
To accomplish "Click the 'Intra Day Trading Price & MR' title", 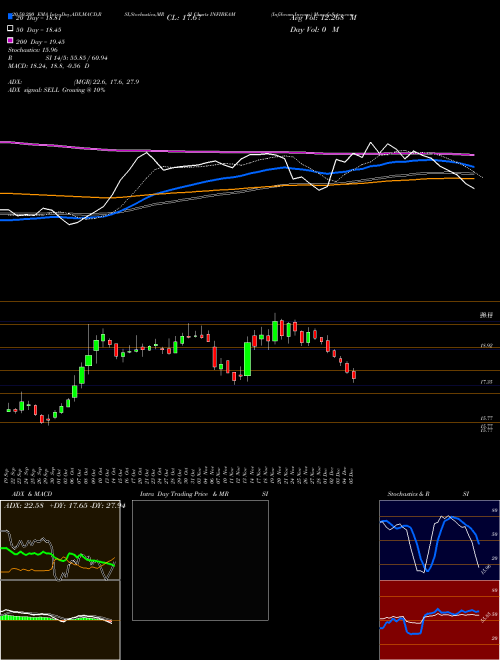I will (184, 494).
